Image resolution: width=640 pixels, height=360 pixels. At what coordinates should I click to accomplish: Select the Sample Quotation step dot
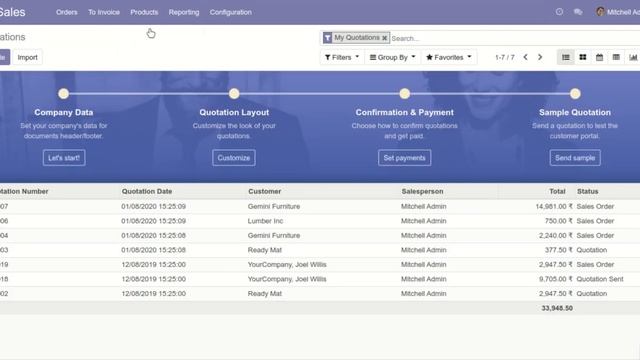[x=575, y=94]
